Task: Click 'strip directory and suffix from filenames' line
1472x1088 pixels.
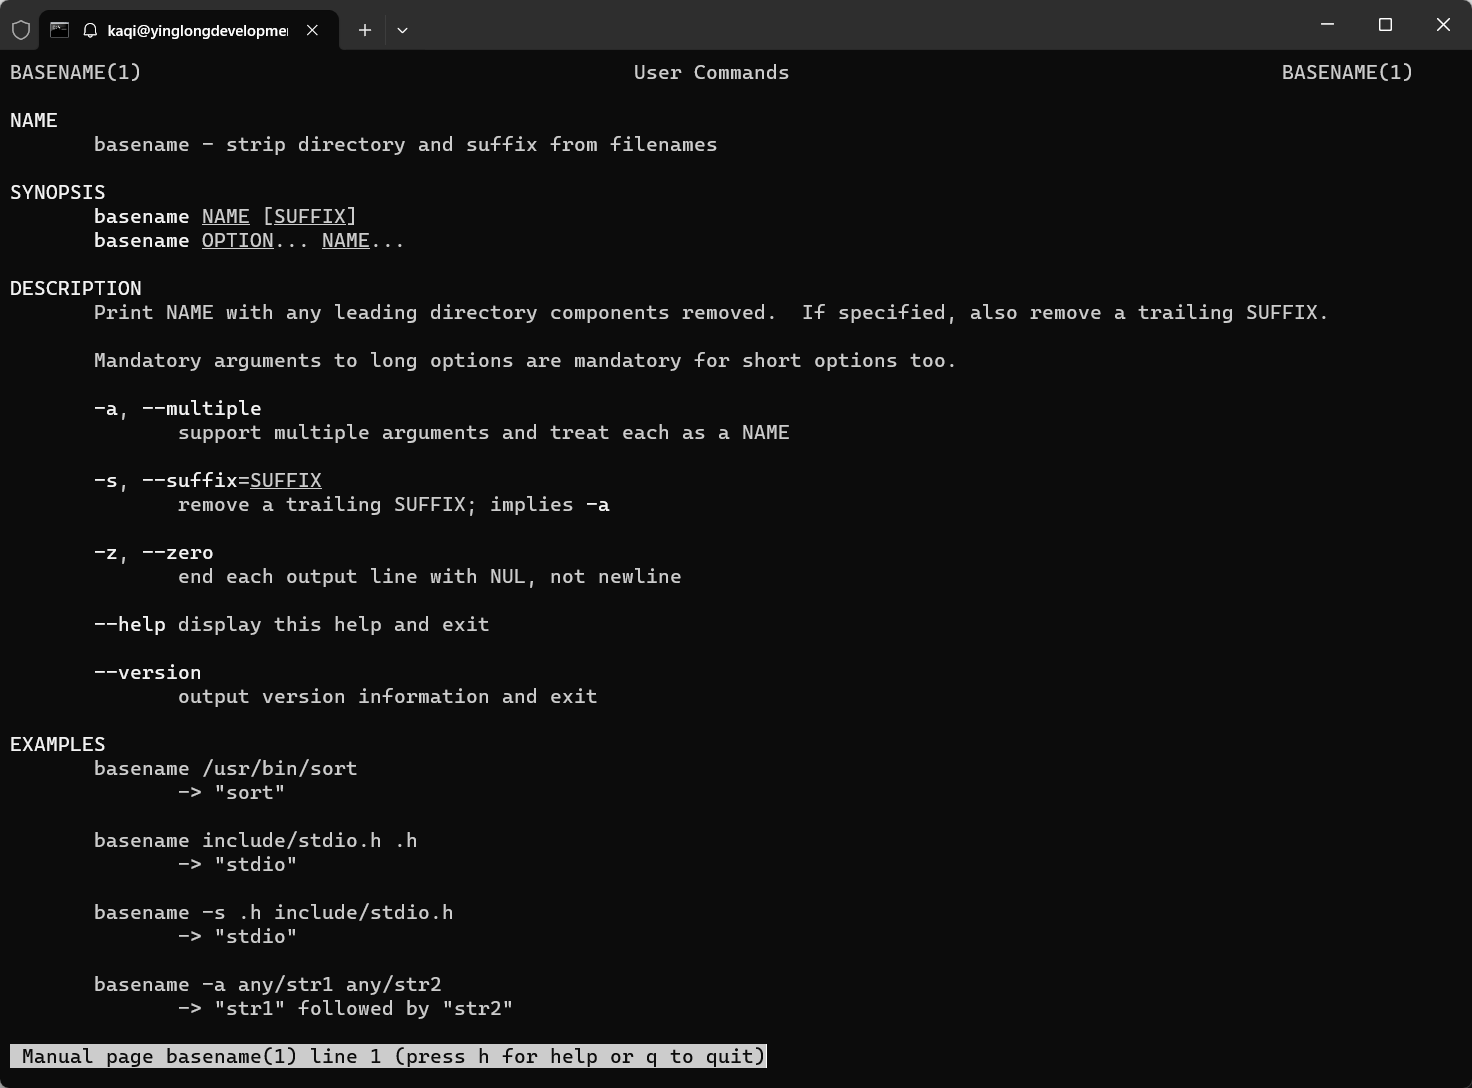Action: pyautogui.click(x=406, y=144)
